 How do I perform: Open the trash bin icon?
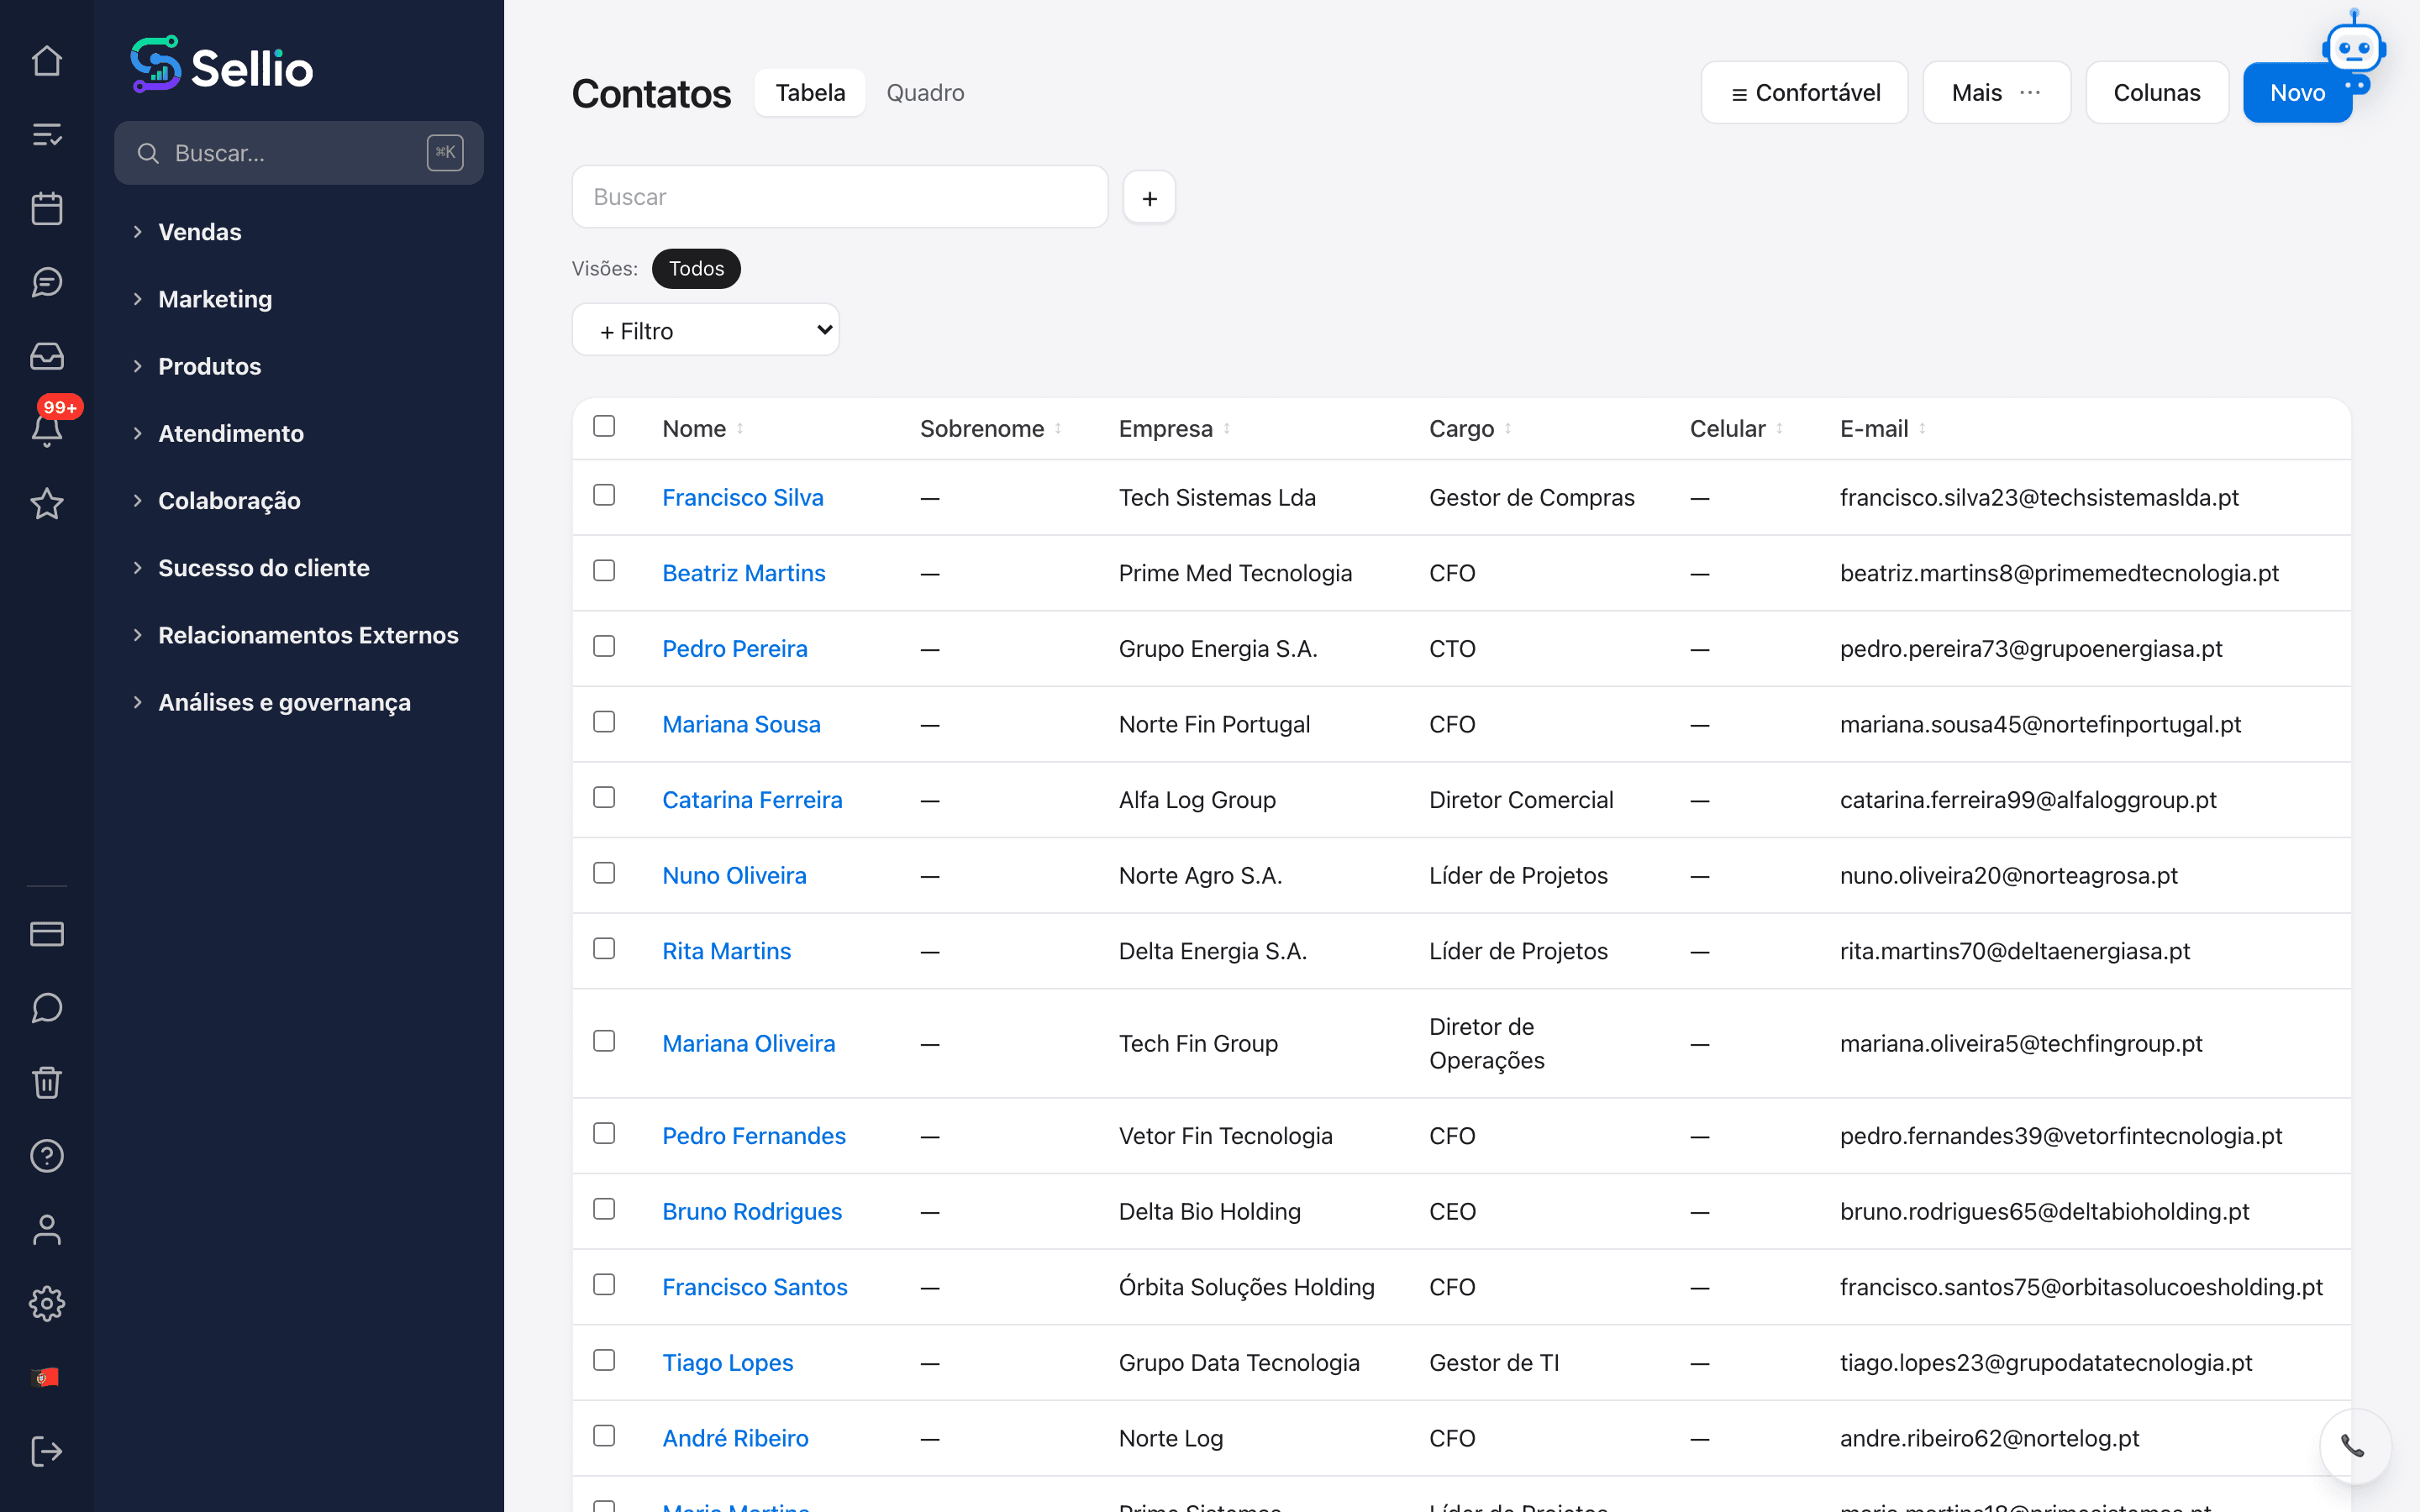[47, 1082]
